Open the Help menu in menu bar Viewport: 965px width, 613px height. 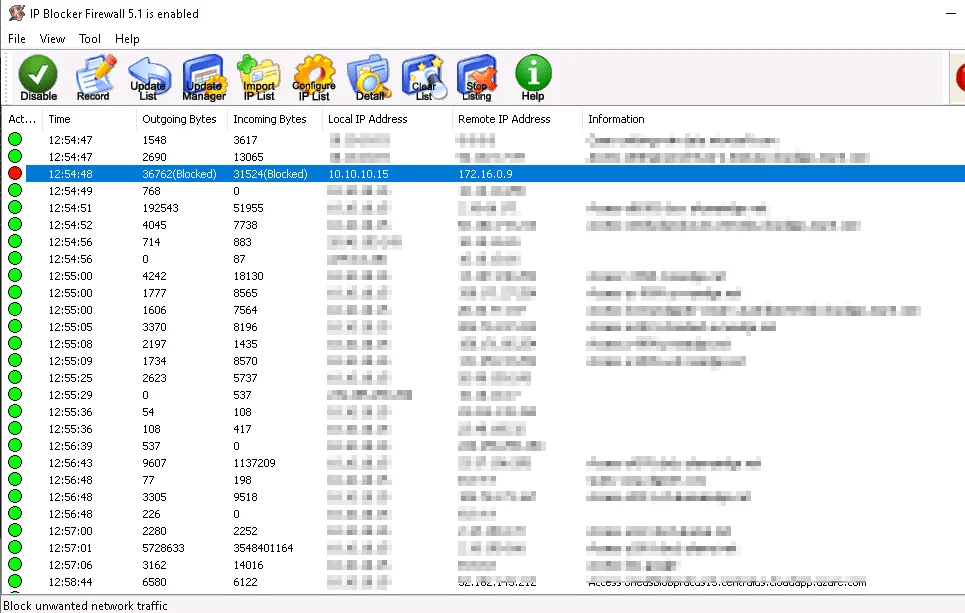coord(127,39)
